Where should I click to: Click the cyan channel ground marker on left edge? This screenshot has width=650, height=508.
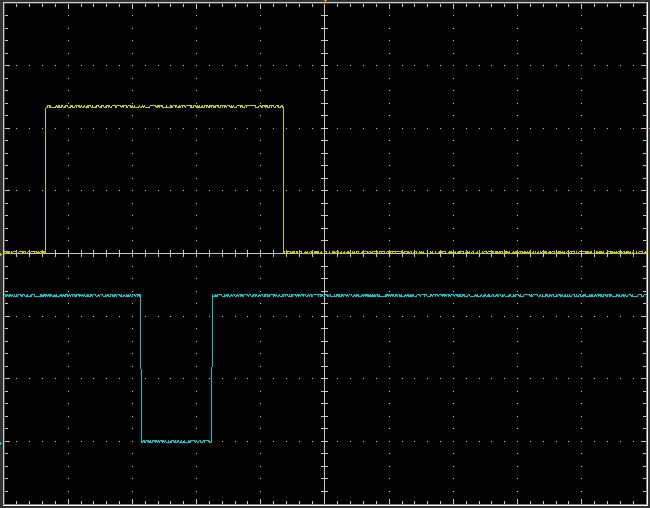click(2, 441)
